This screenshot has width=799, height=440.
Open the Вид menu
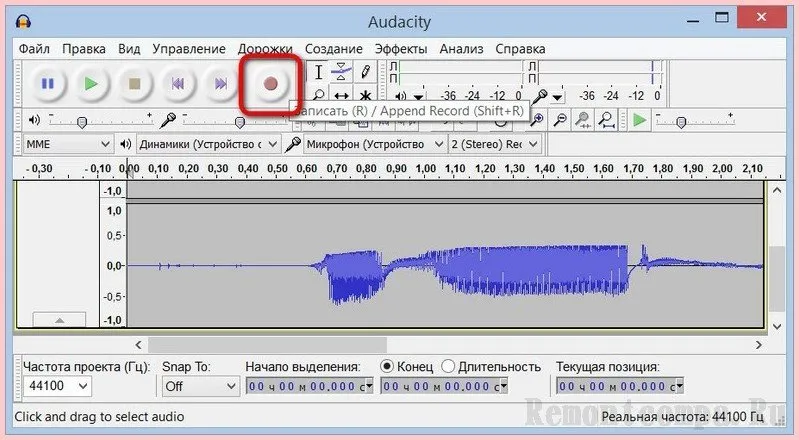point(129,49)
